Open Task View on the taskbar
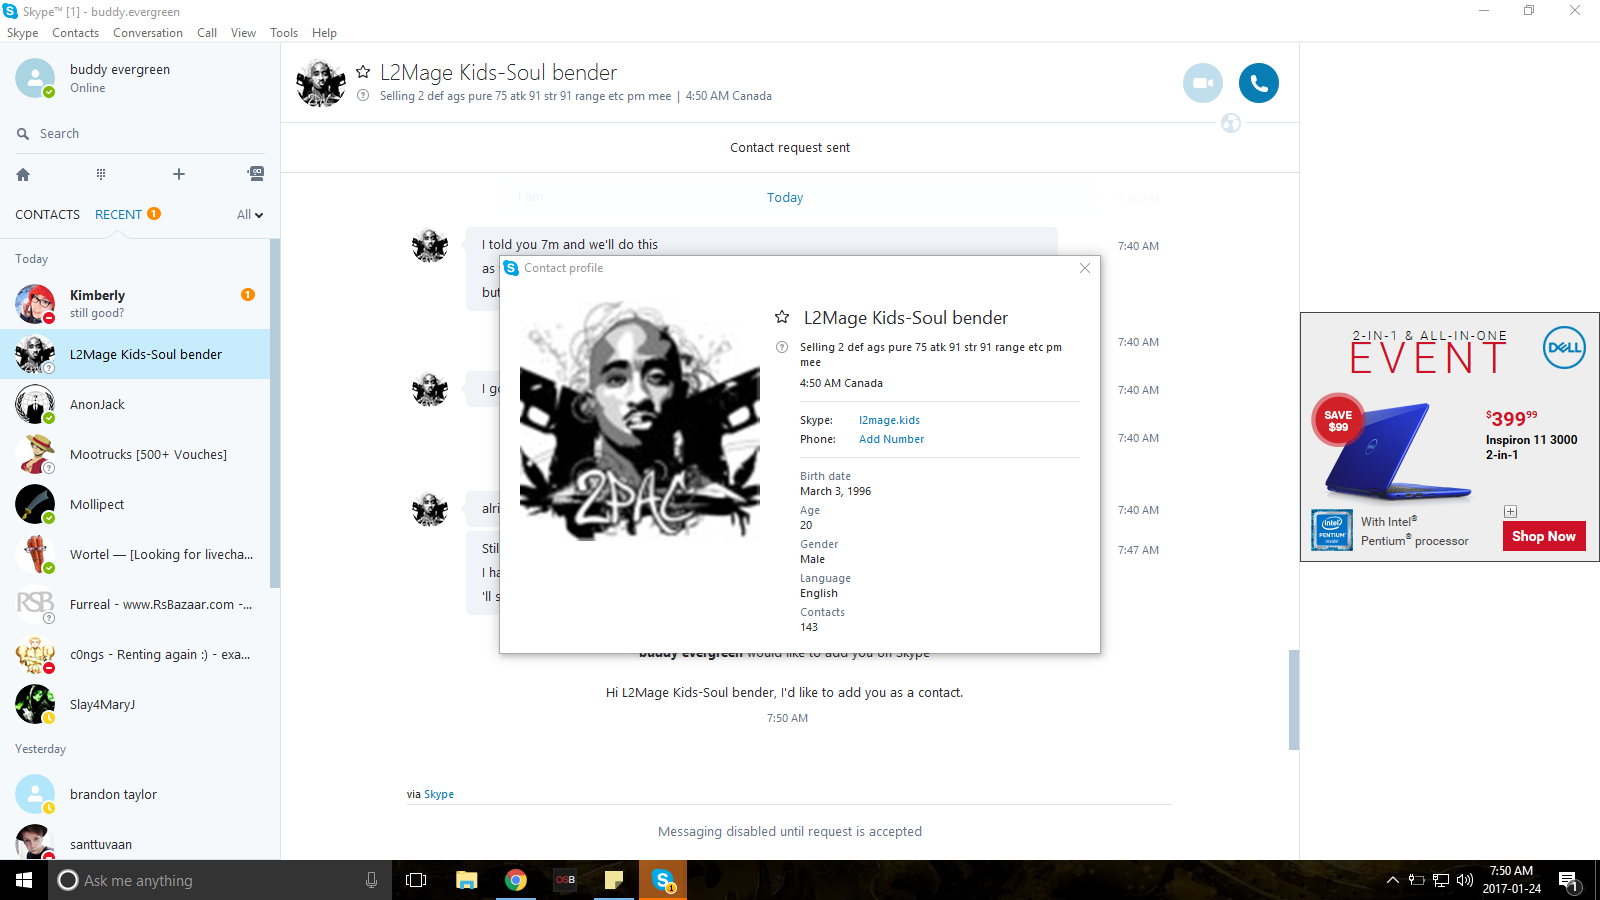 [416, 880]
